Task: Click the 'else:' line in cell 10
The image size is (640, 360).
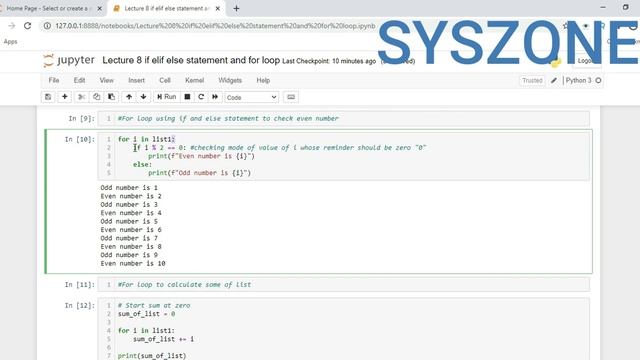Action: click(142, 164)
